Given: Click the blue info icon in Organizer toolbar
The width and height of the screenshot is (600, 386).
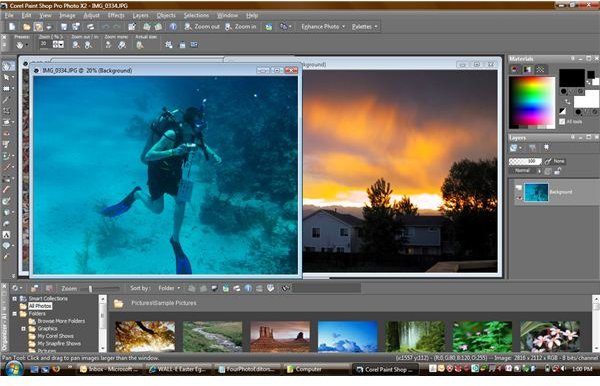Looking at the screenshot, I should pyautogui.click(x=248, y=288).
